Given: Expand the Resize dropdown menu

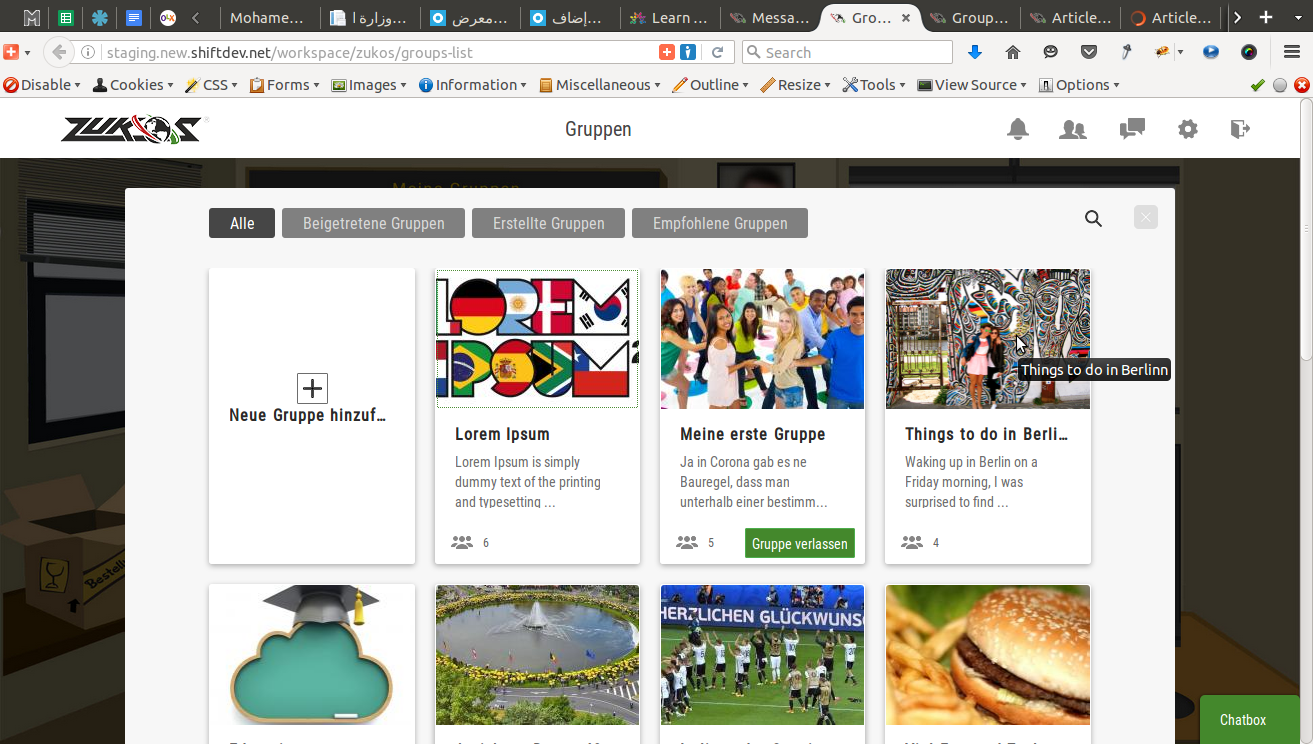Looking at the screenshot, I should pyautogui.click(x=796, y=85).
